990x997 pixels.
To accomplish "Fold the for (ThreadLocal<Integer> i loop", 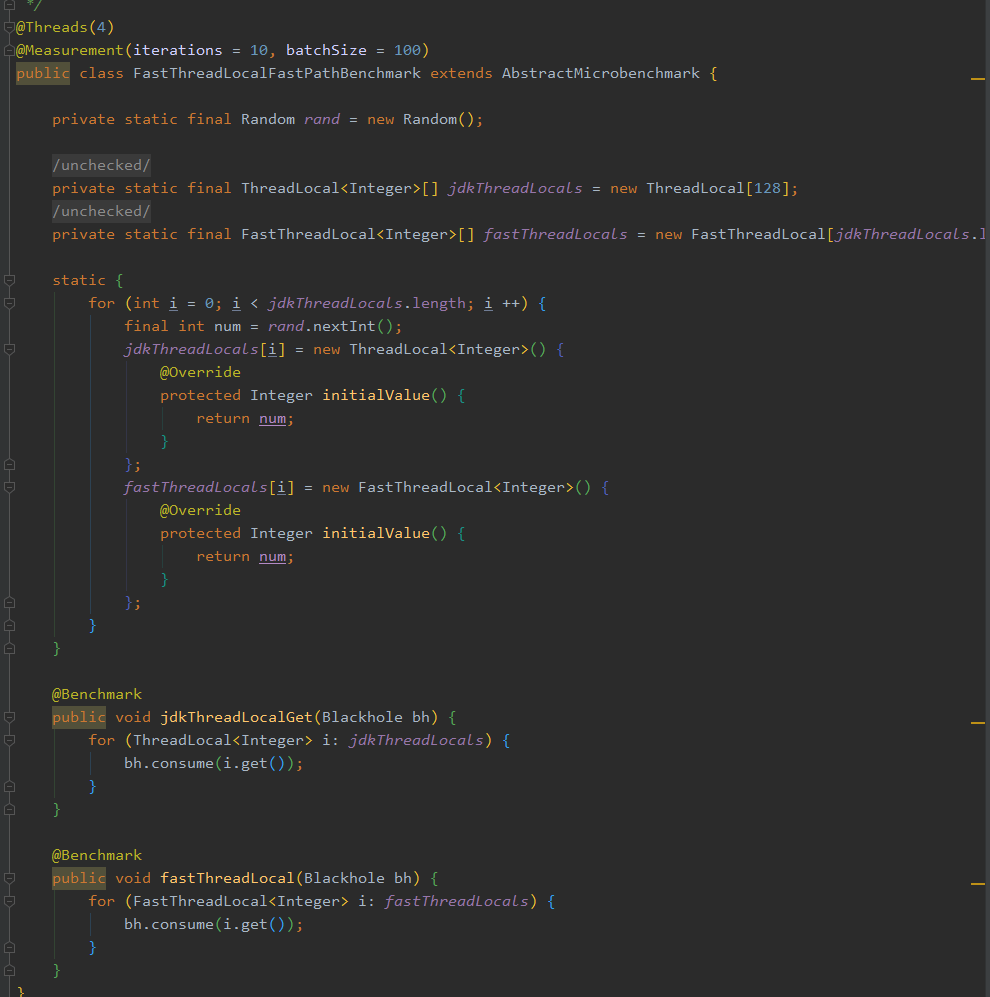I will pyautogui.click(x=9, y=740).
